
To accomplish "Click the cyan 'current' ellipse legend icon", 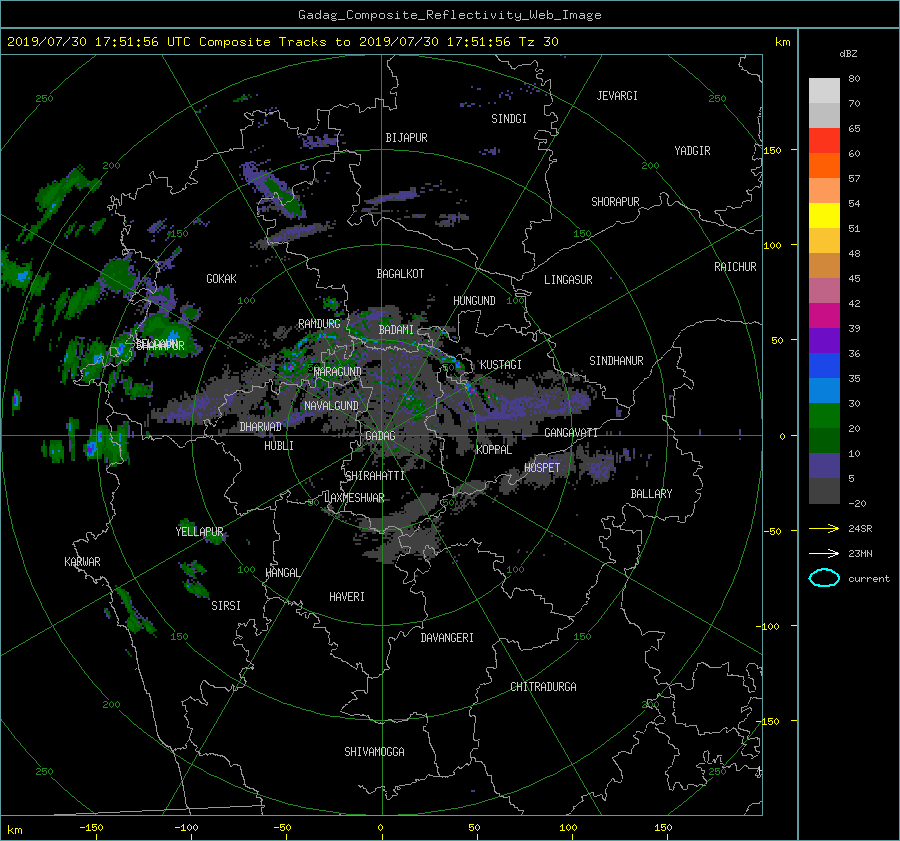I will click(824, 578).
